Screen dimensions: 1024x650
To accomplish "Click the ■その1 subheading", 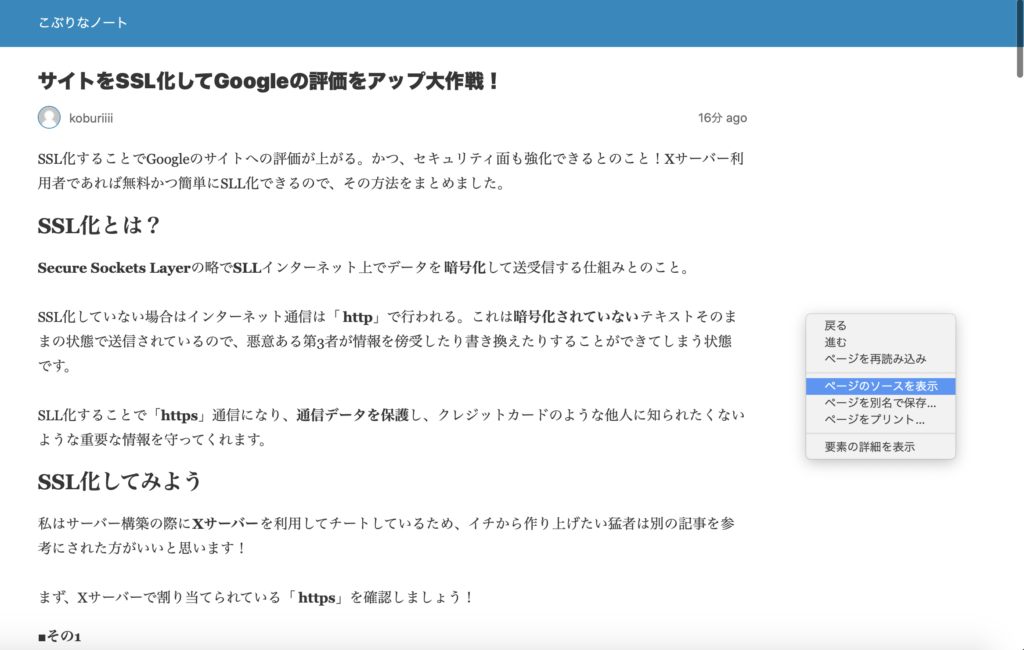I will 59,637.
